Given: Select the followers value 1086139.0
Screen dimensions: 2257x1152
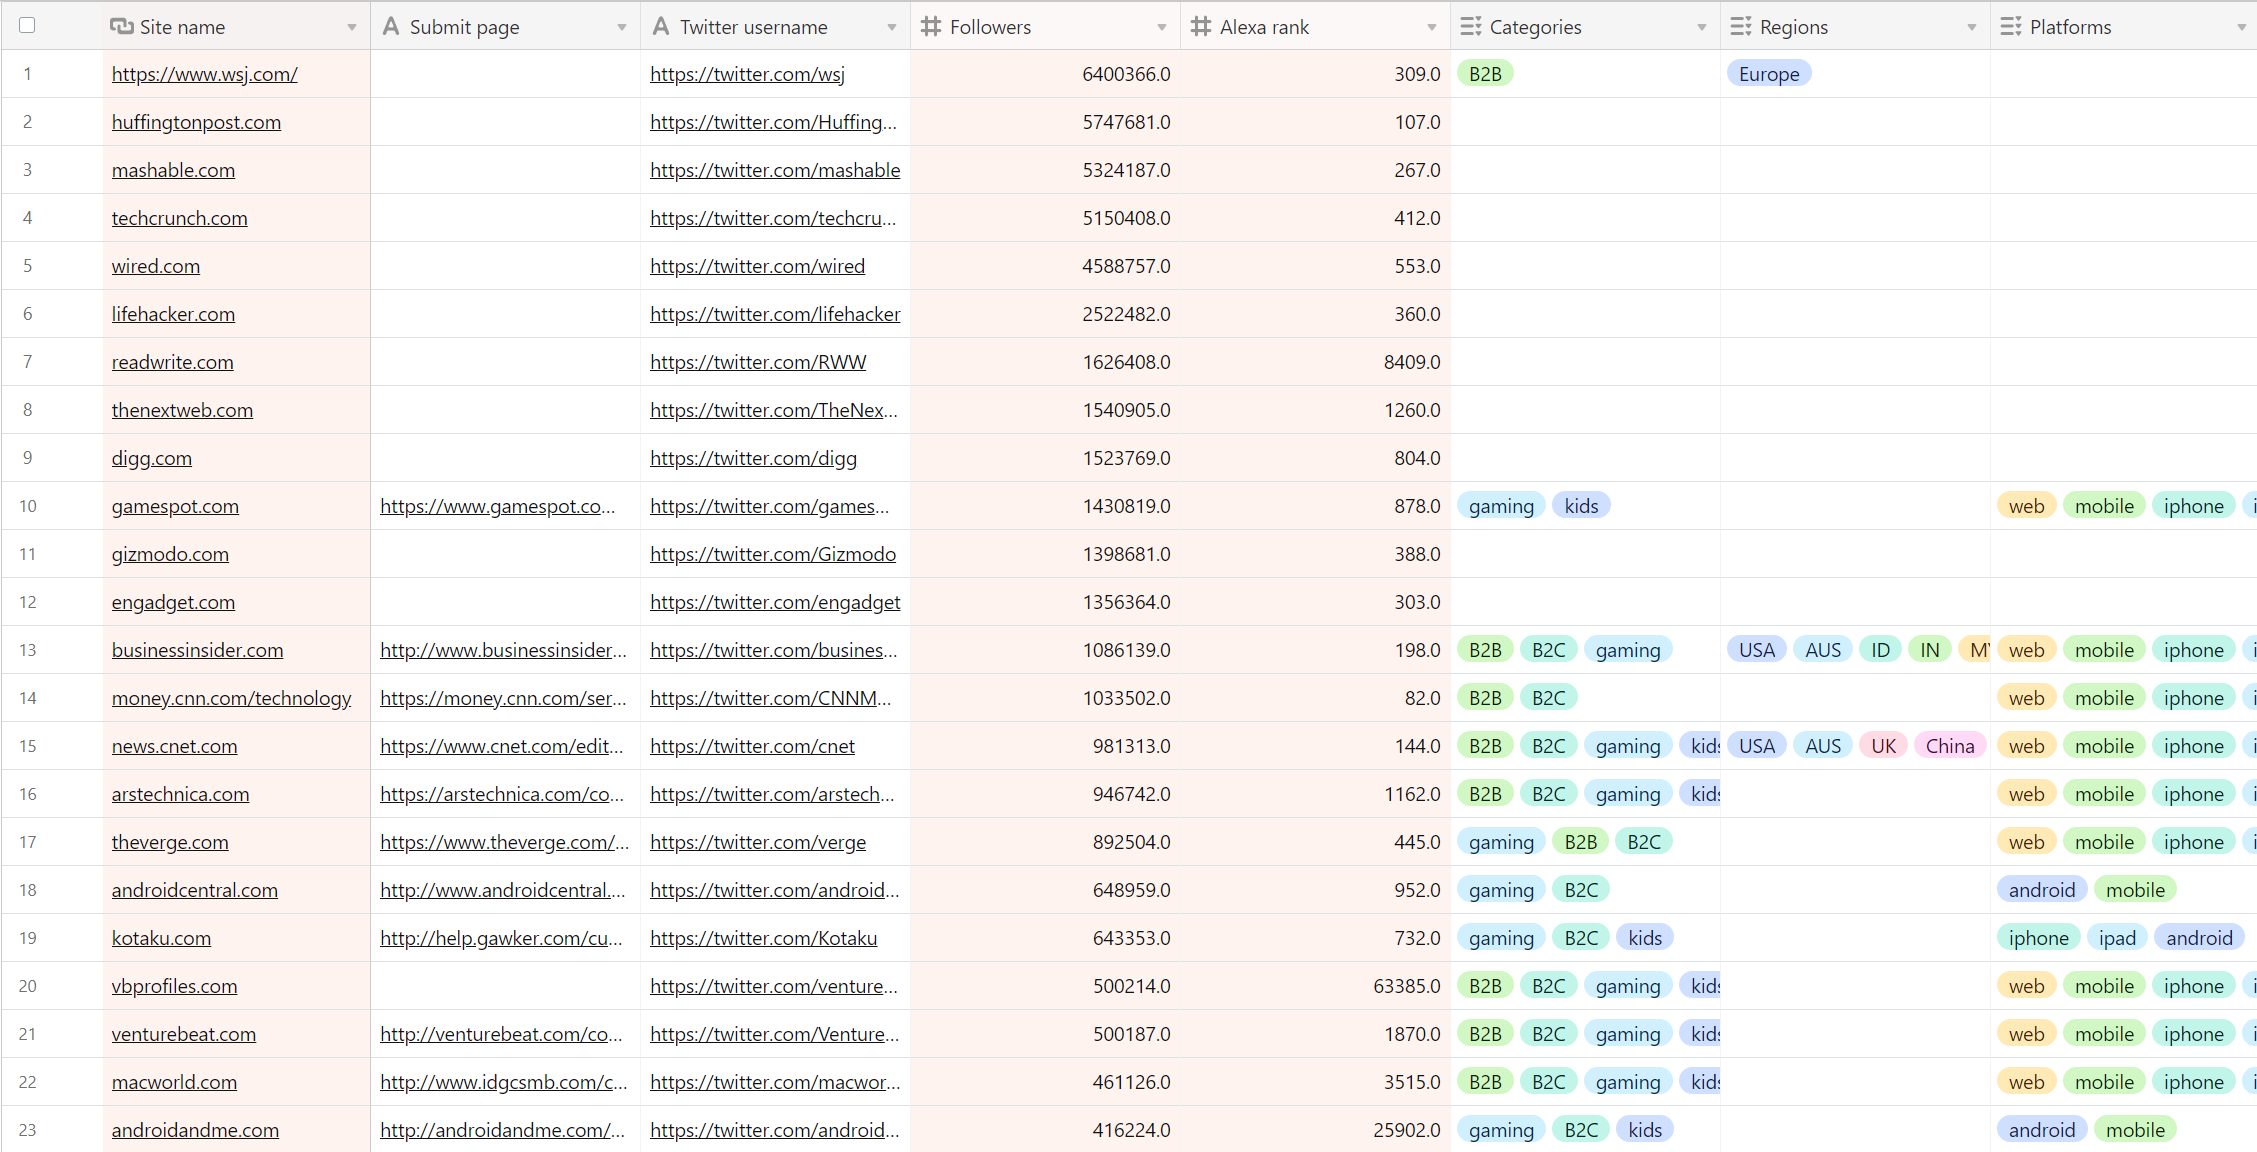Looking at the screenshot, I should [1126, 650].
